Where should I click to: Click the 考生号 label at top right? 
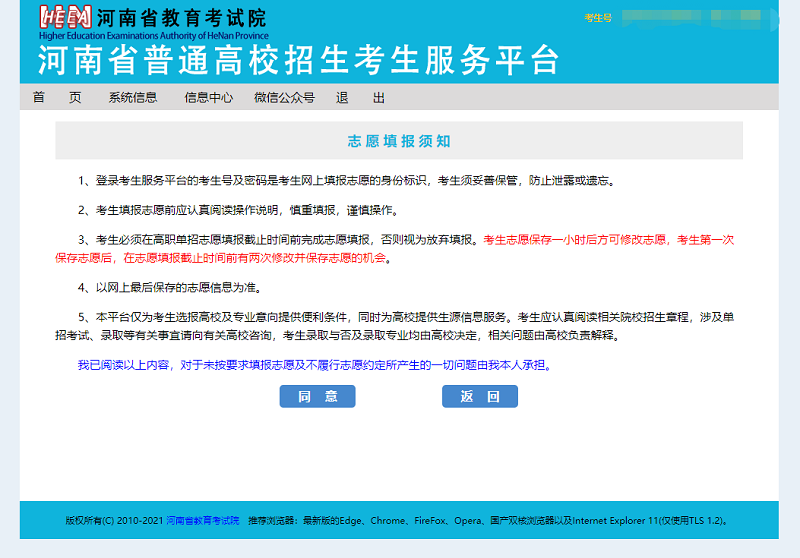(x=597, y=18)
